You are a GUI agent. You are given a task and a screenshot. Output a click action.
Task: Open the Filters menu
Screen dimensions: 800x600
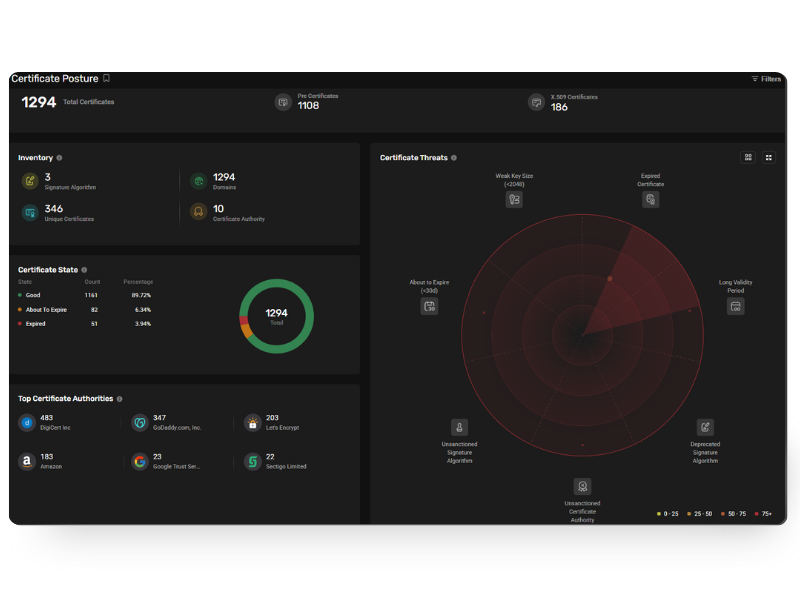(767, 78)
